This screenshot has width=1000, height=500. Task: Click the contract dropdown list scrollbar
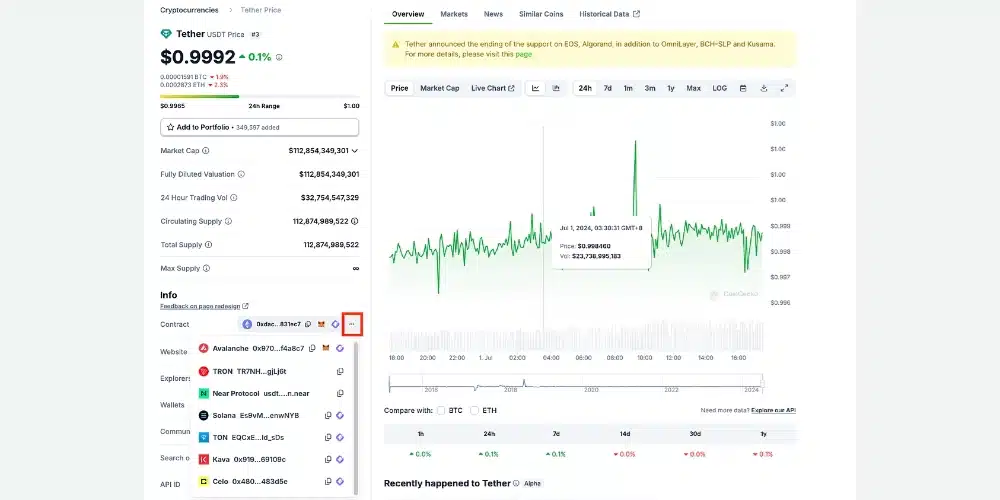[x=356, y=418]
